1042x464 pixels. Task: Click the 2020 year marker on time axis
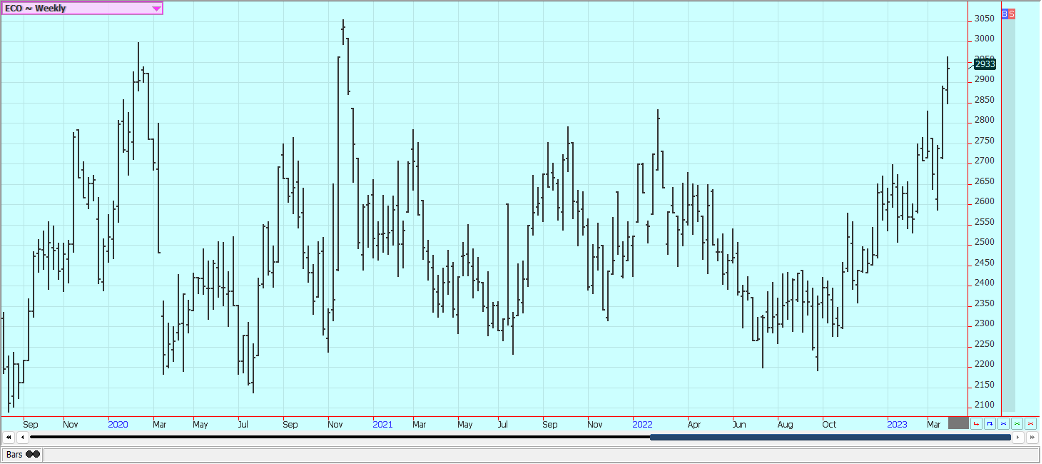[118, 424]
